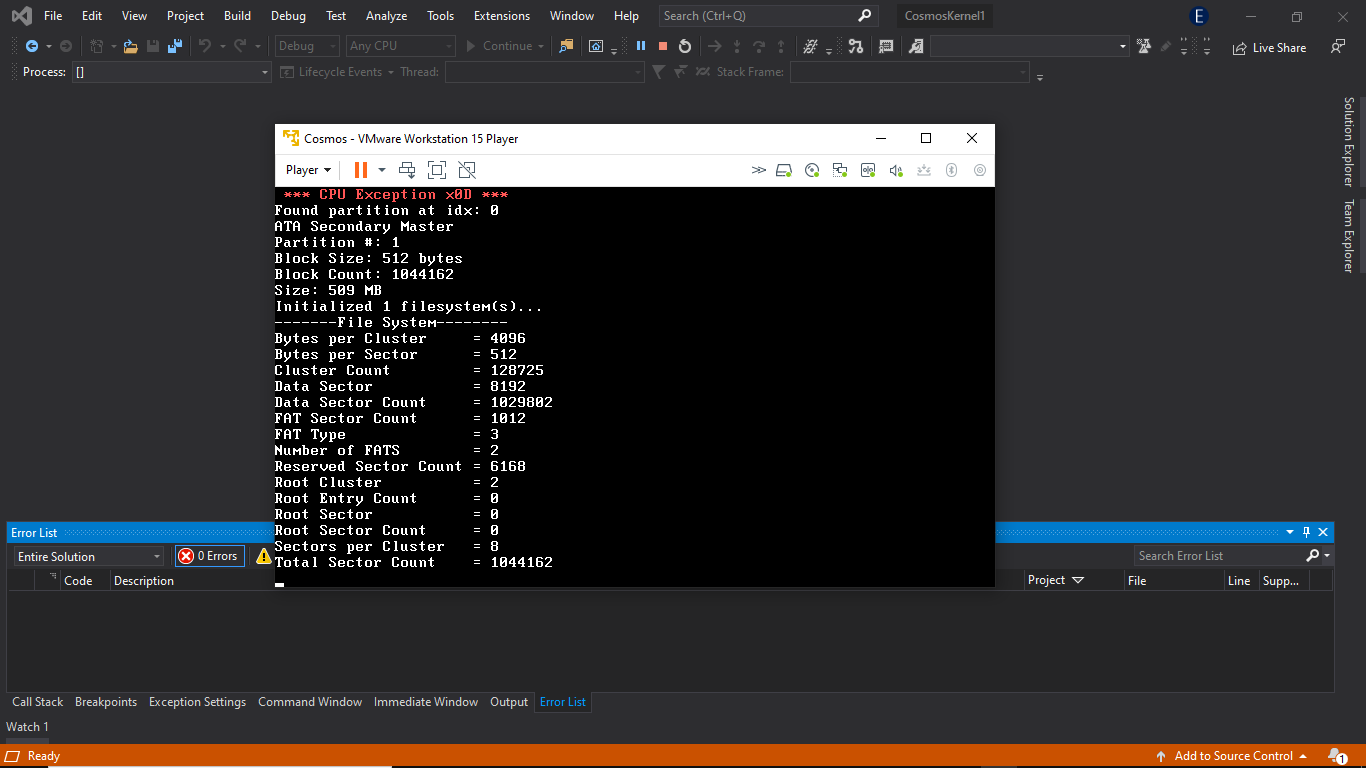Viewport: 1366px width, 768px height.
Task: Toggle the 0 Errors filter button
Action: click(x=210, y=556)
